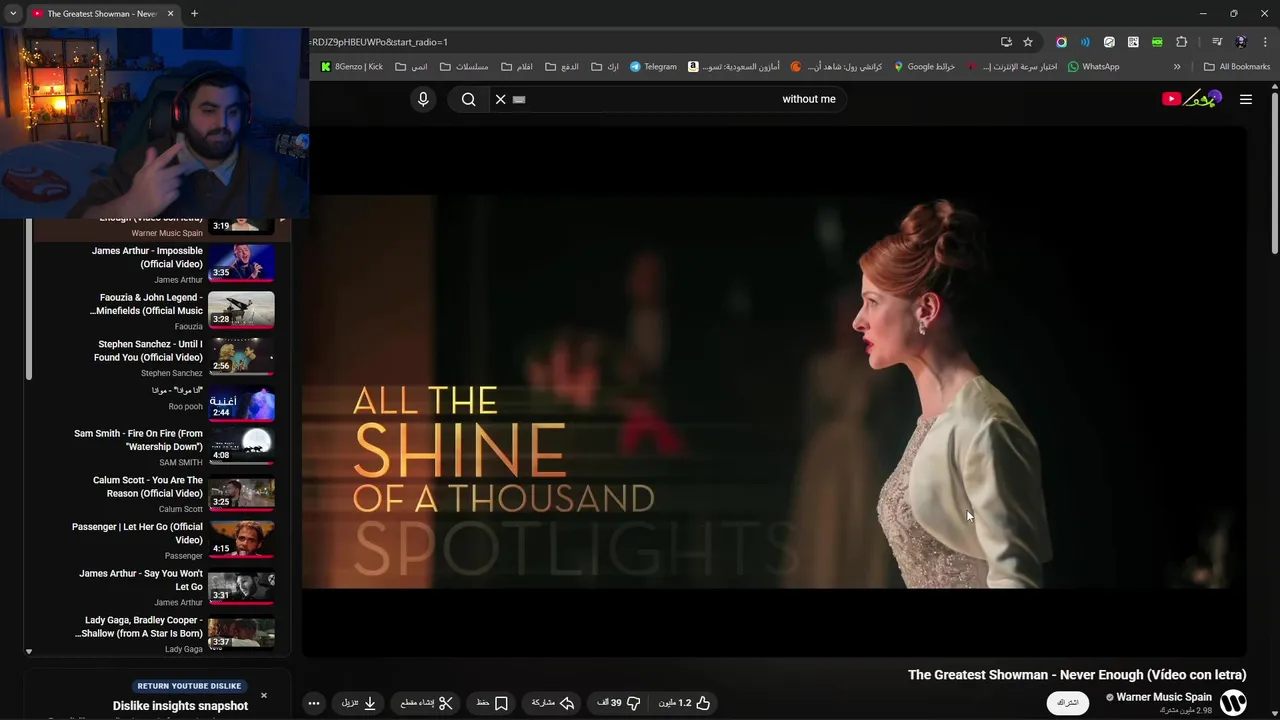
Task: Open the ارك bookmarks folder
Action: pos(605,67)
